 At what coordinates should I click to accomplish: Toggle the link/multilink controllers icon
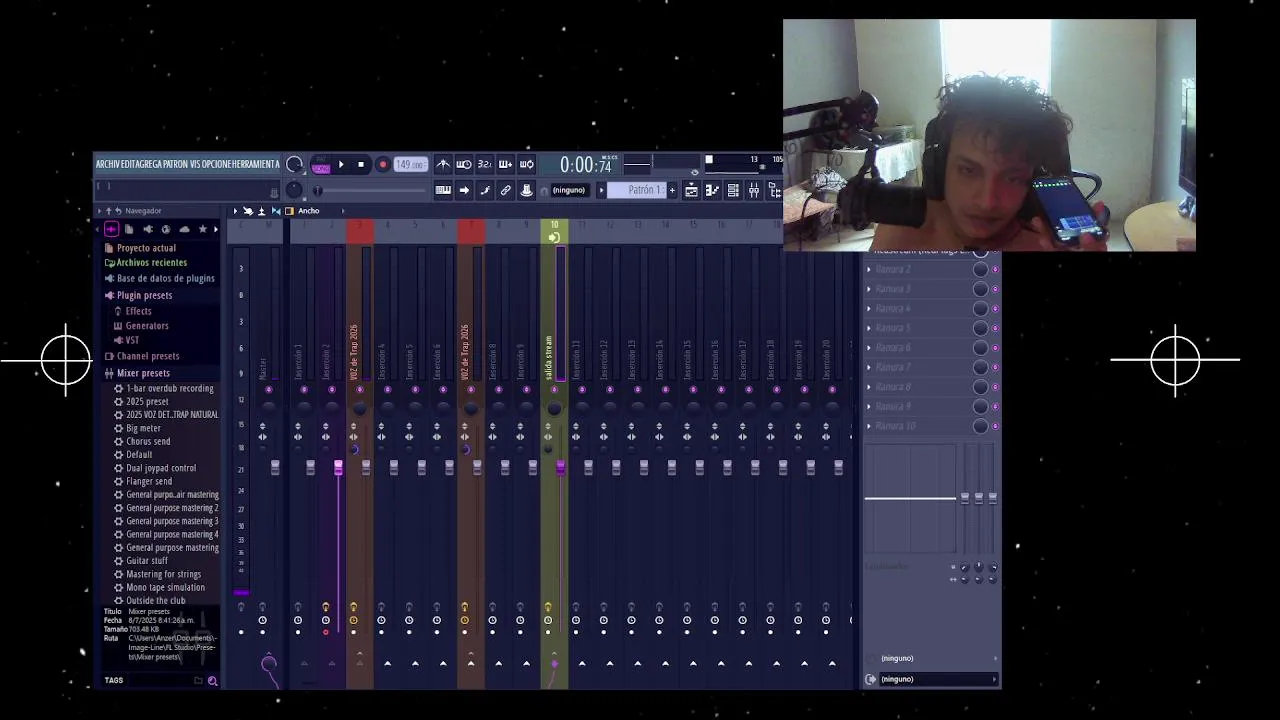pos(506,190)
